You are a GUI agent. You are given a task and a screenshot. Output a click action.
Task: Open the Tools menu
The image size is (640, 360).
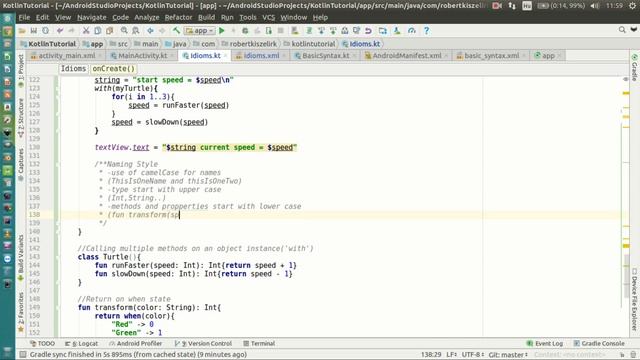pos(247,18)
